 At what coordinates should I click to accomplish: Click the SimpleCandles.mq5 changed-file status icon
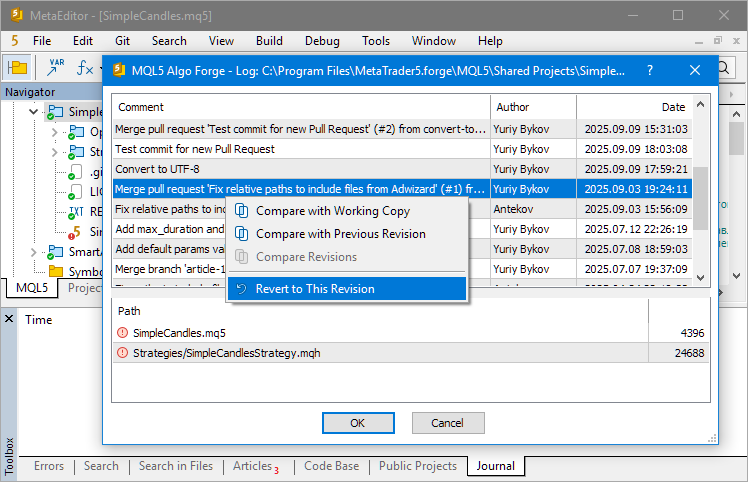(x=123, y=333)
